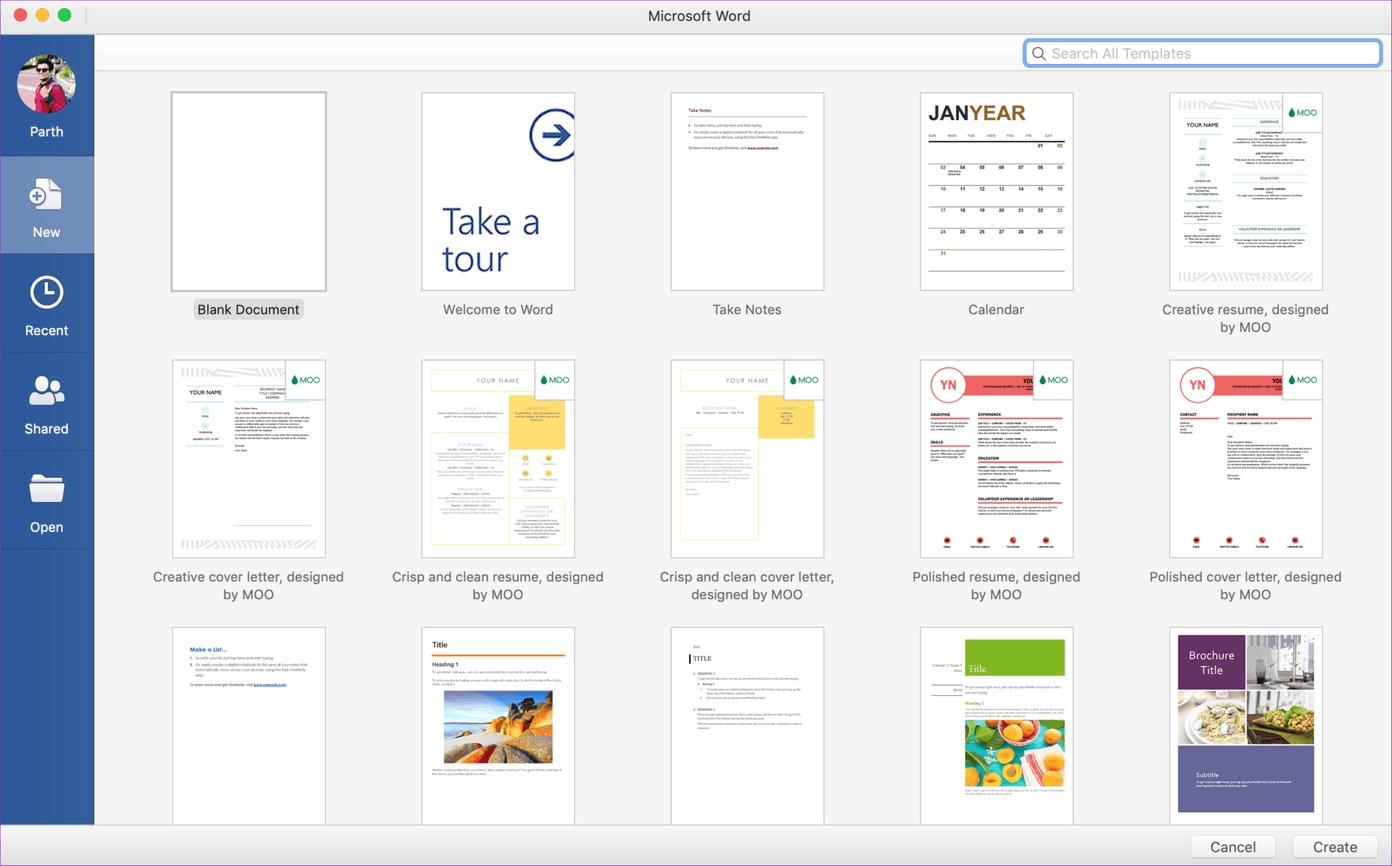The width and height of the screenshot is (1392, 866).
Task: Click the Parth profile avatar
Action: pos(46,84)
